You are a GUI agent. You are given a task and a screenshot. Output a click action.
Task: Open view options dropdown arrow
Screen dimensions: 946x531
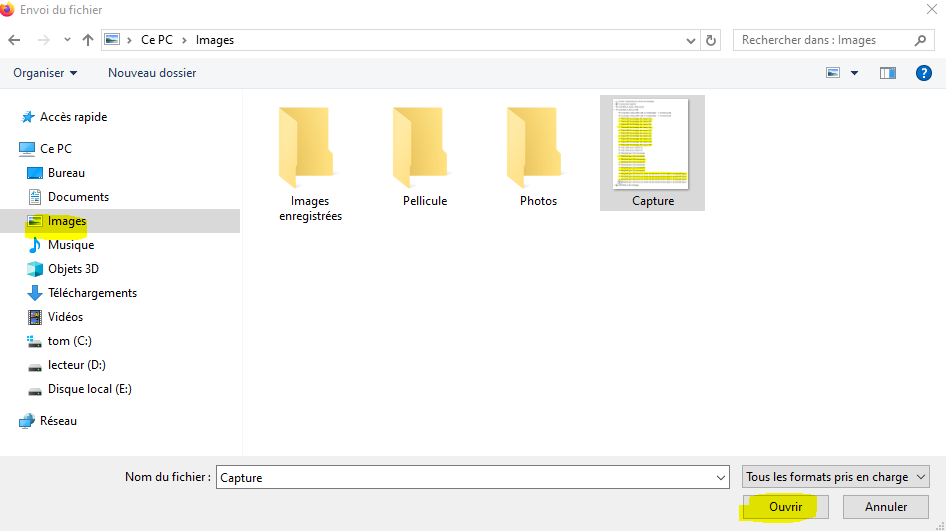[854, 73]
